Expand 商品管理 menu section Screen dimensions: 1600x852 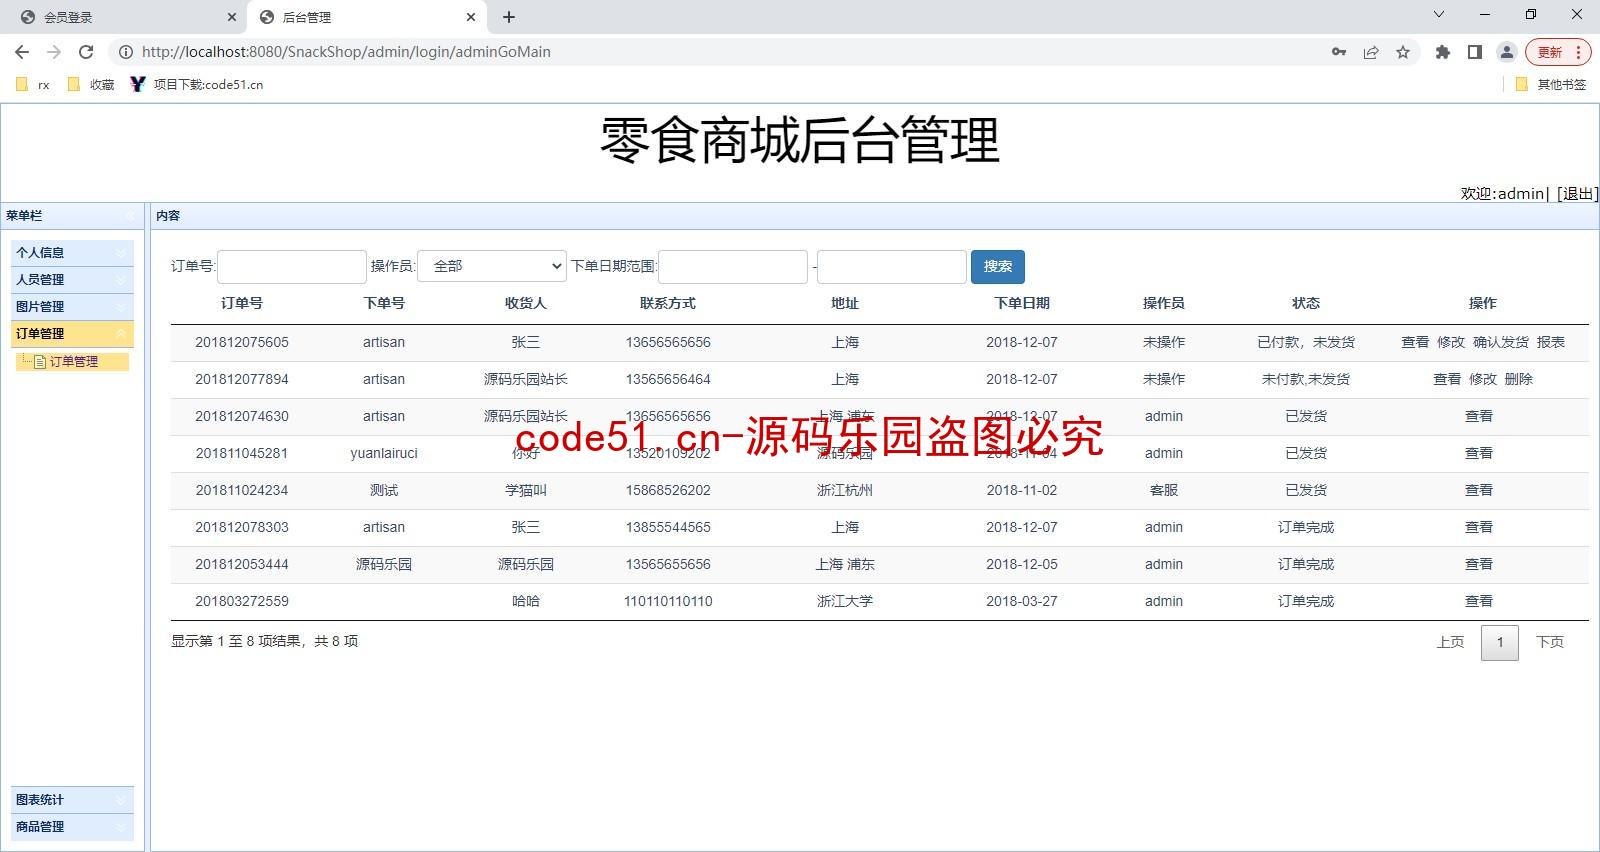pyautogui.click(x=72, y=827)
